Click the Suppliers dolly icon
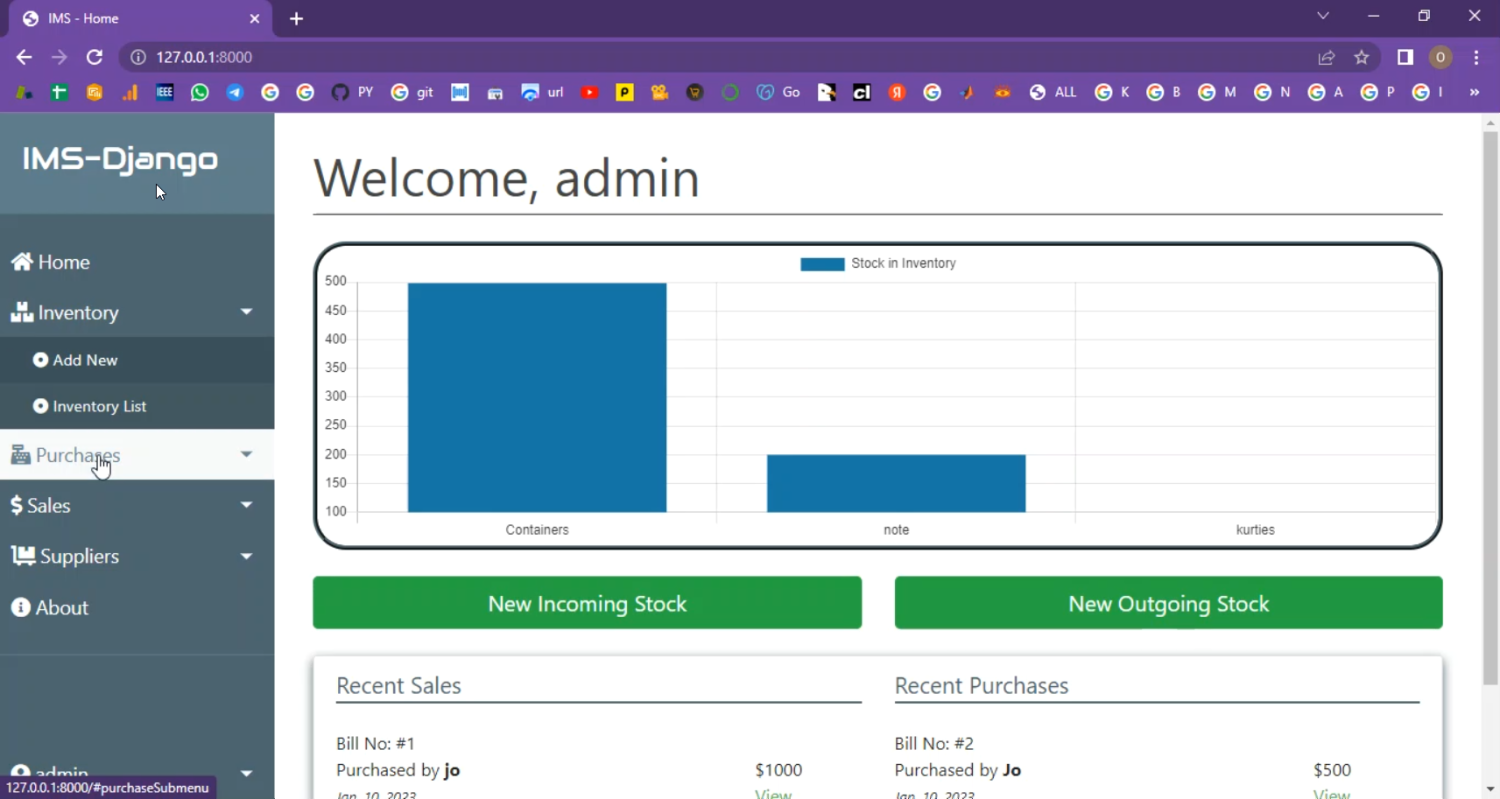The width and height of the screenshot is (1500, 799). (x=23, y=556)
